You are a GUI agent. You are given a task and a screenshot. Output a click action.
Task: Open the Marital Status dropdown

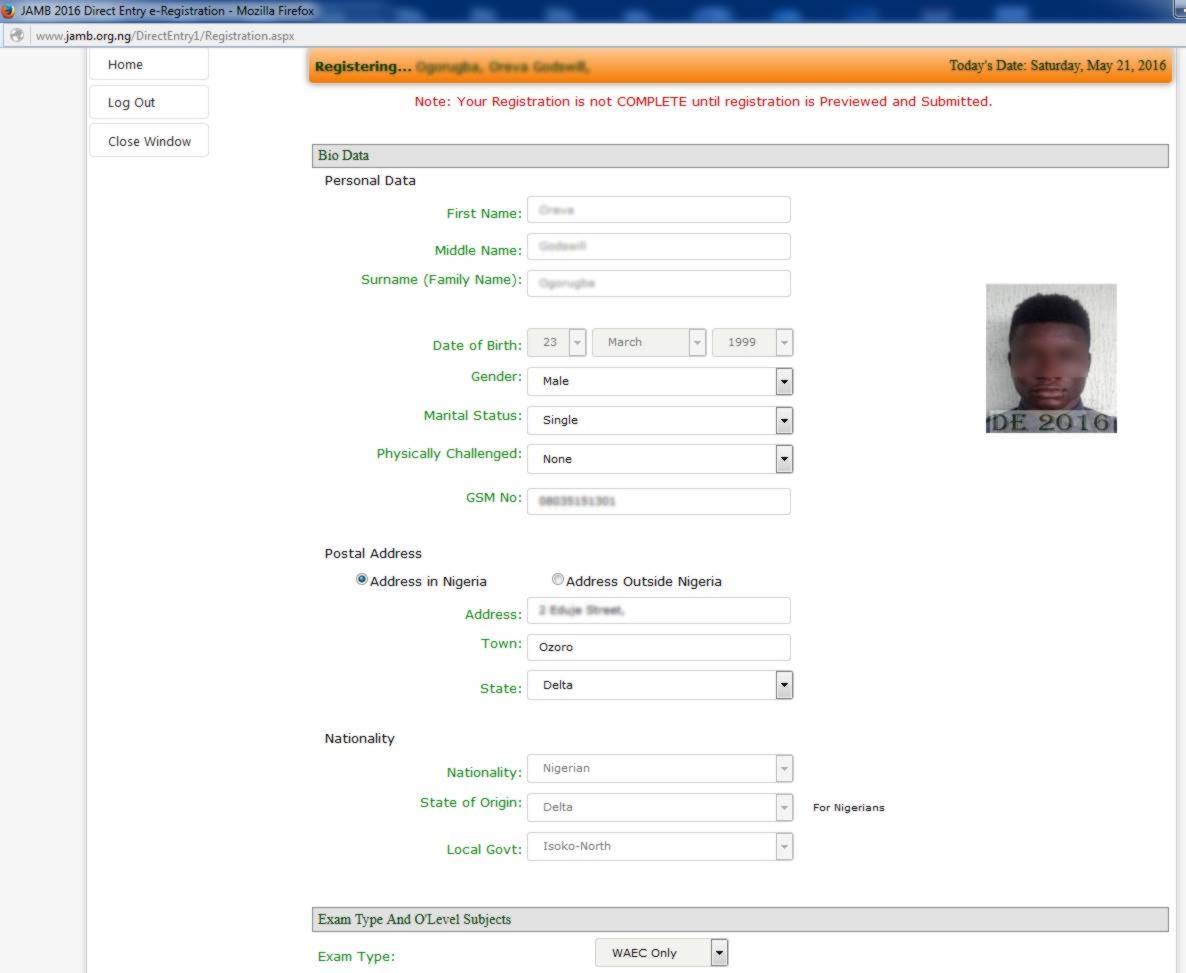(x=785, y=420)
